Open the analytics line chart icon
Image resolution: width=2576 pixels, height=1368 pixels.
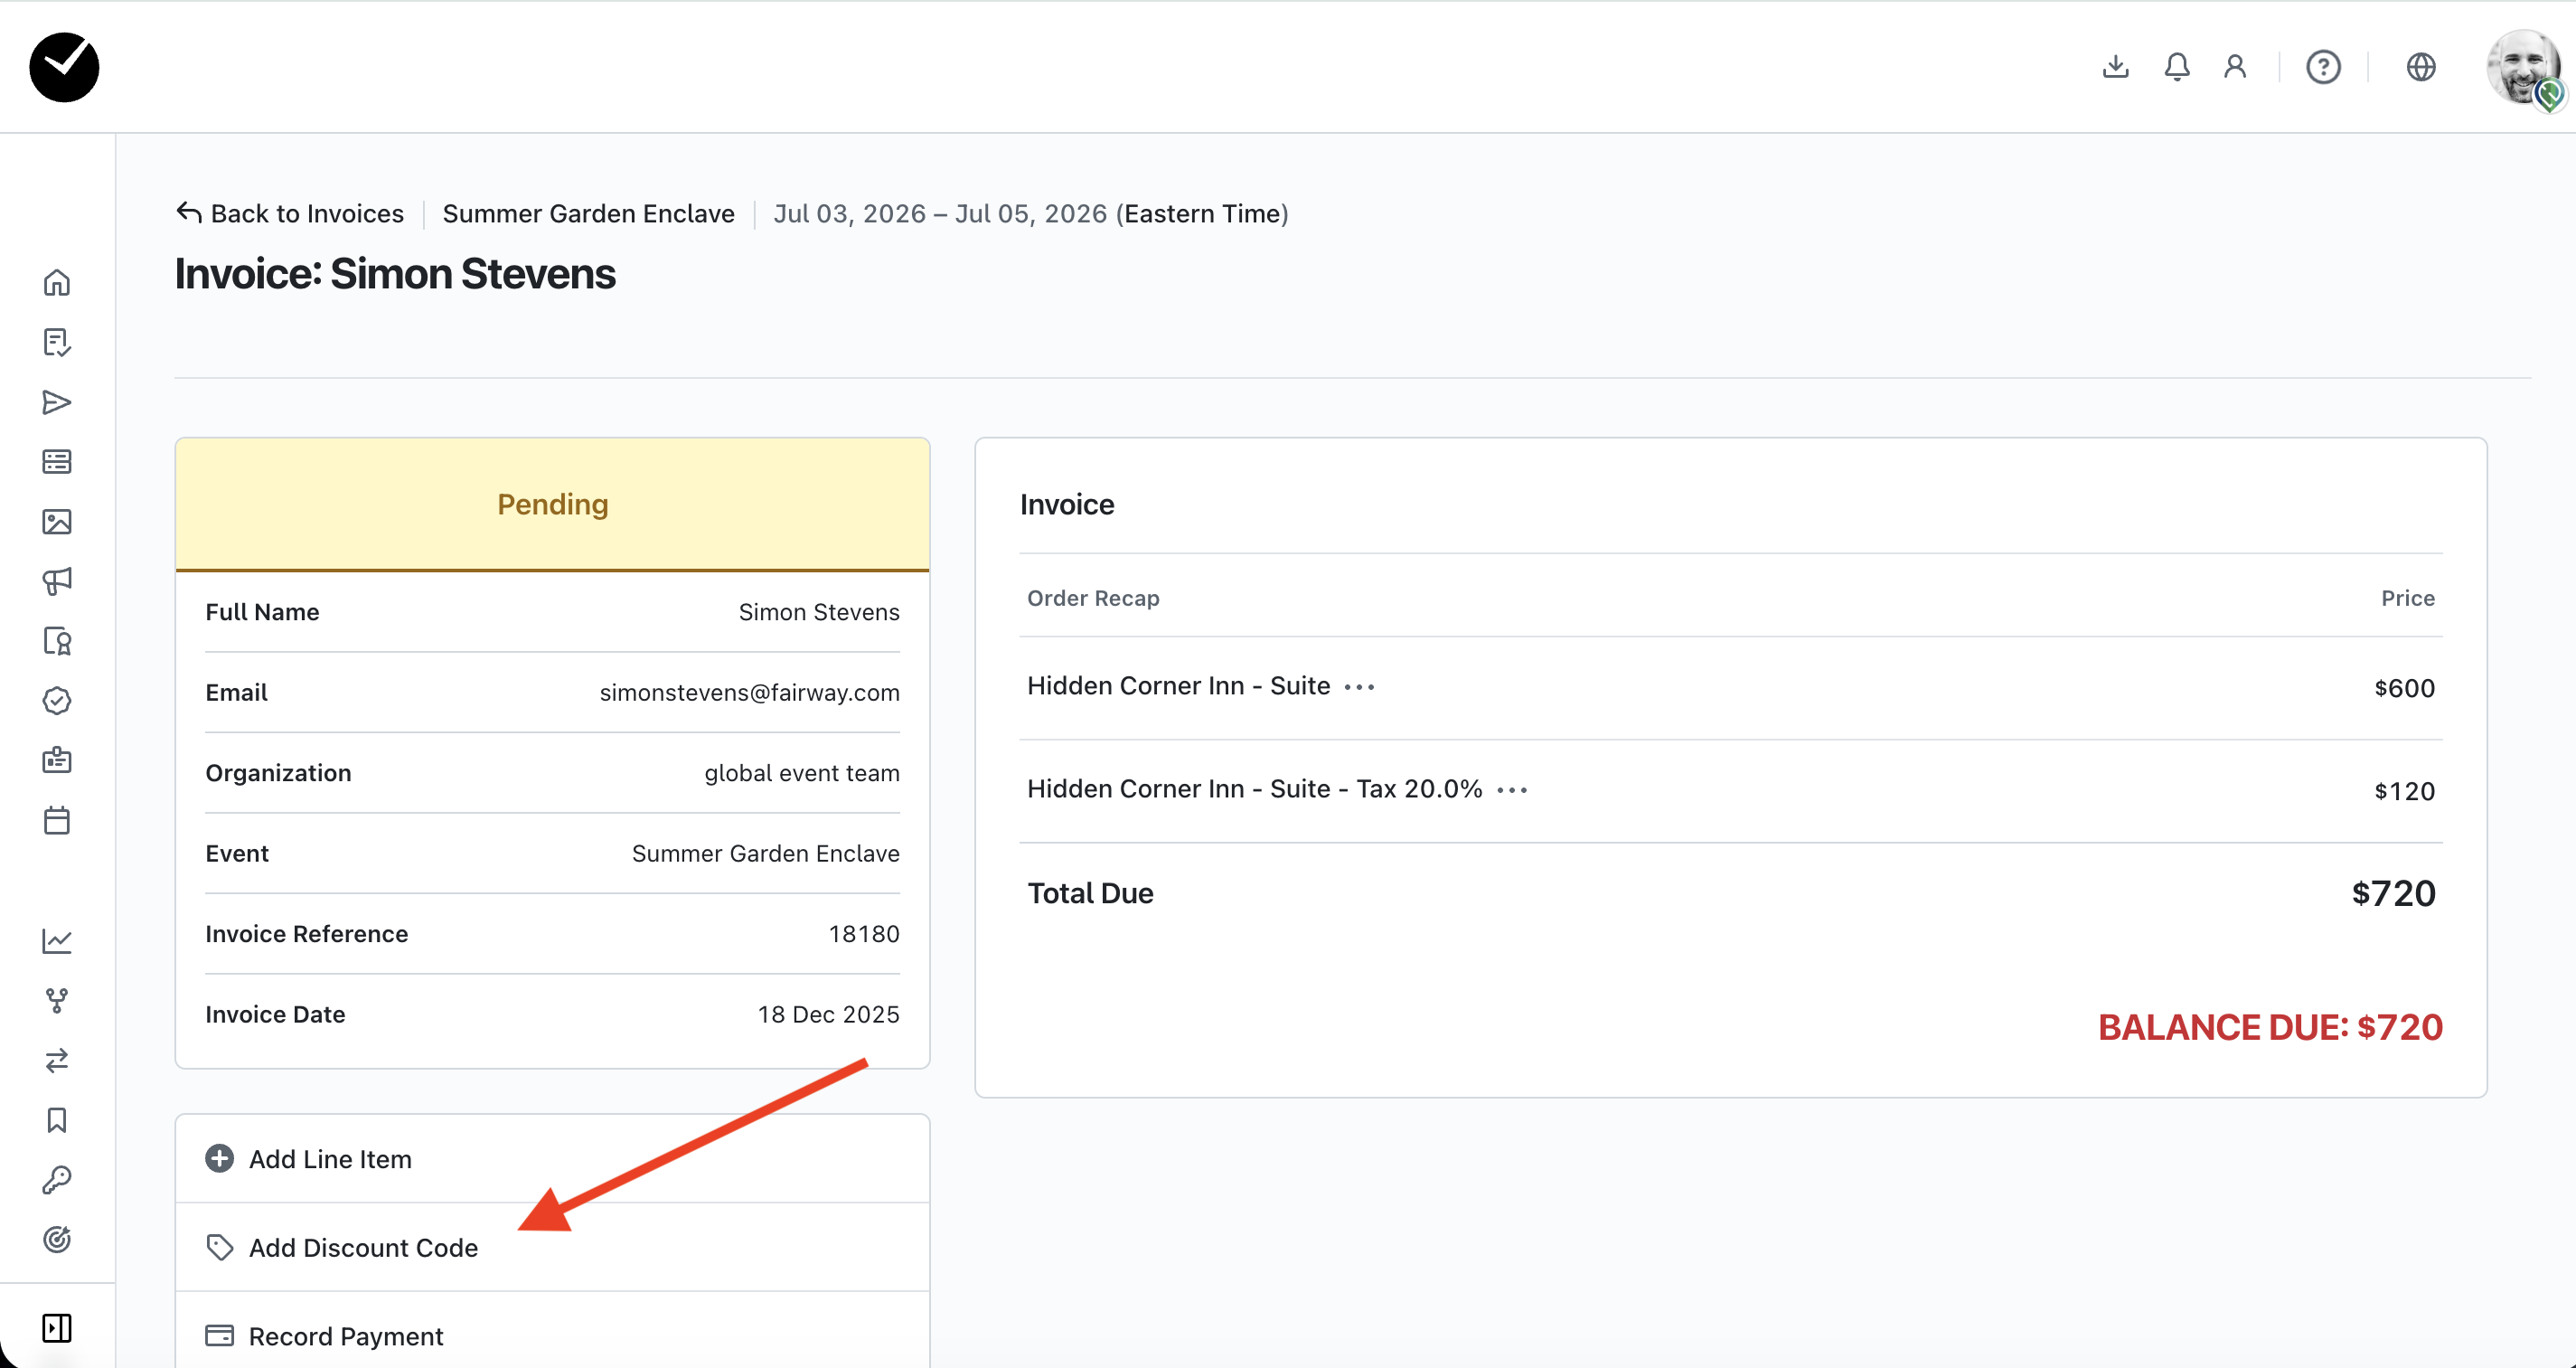coord(57,940)
